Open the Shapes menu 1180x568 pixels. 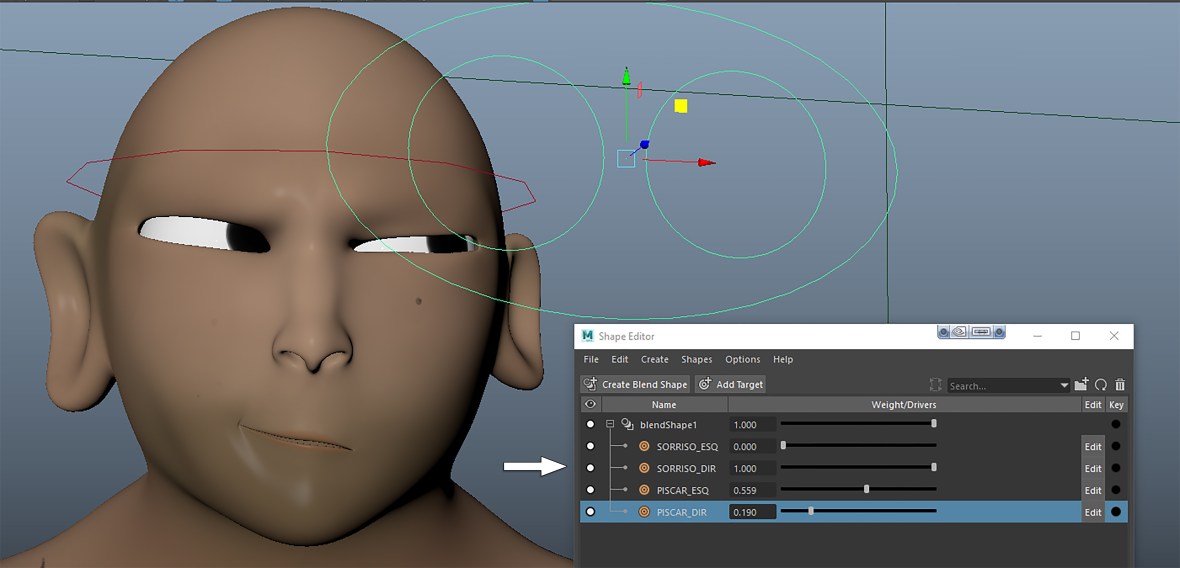coord(696,360)
